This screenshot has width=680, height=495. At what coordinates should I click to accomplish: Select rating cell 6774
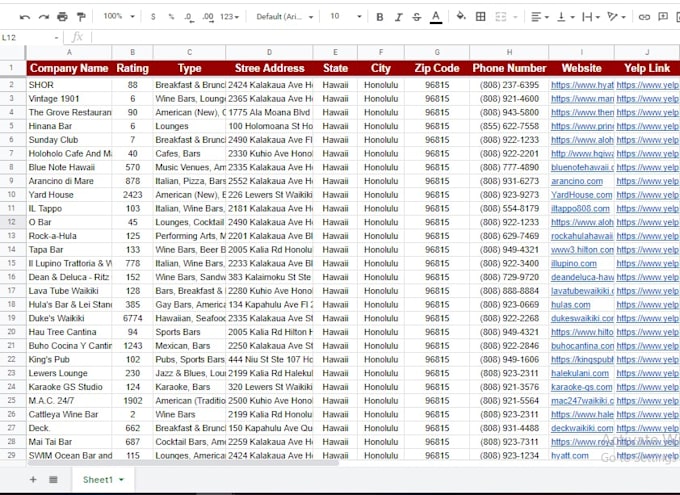[x=132, y=318]
